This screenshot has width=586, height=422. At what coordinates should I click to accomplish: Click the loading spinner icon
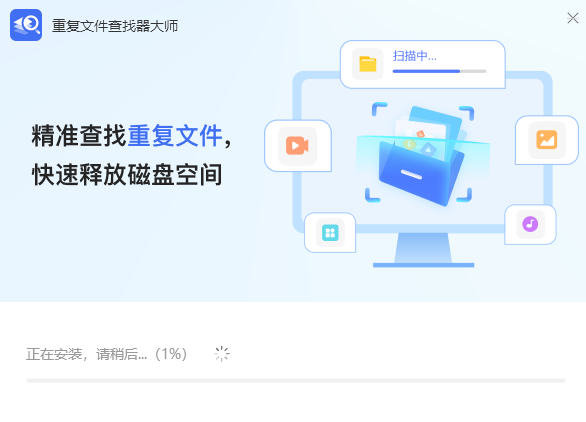[222, 354]
